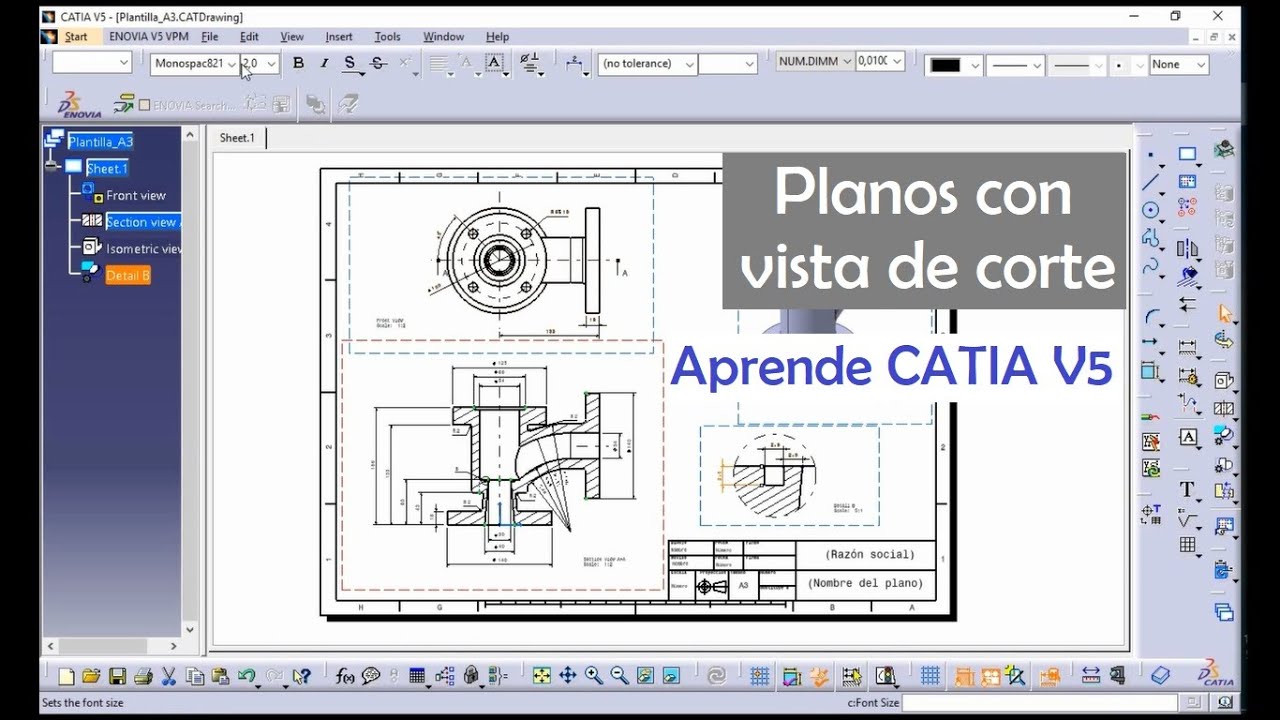
Task: Click the Roughness Symbol icon
Action: click(1187, 518)
